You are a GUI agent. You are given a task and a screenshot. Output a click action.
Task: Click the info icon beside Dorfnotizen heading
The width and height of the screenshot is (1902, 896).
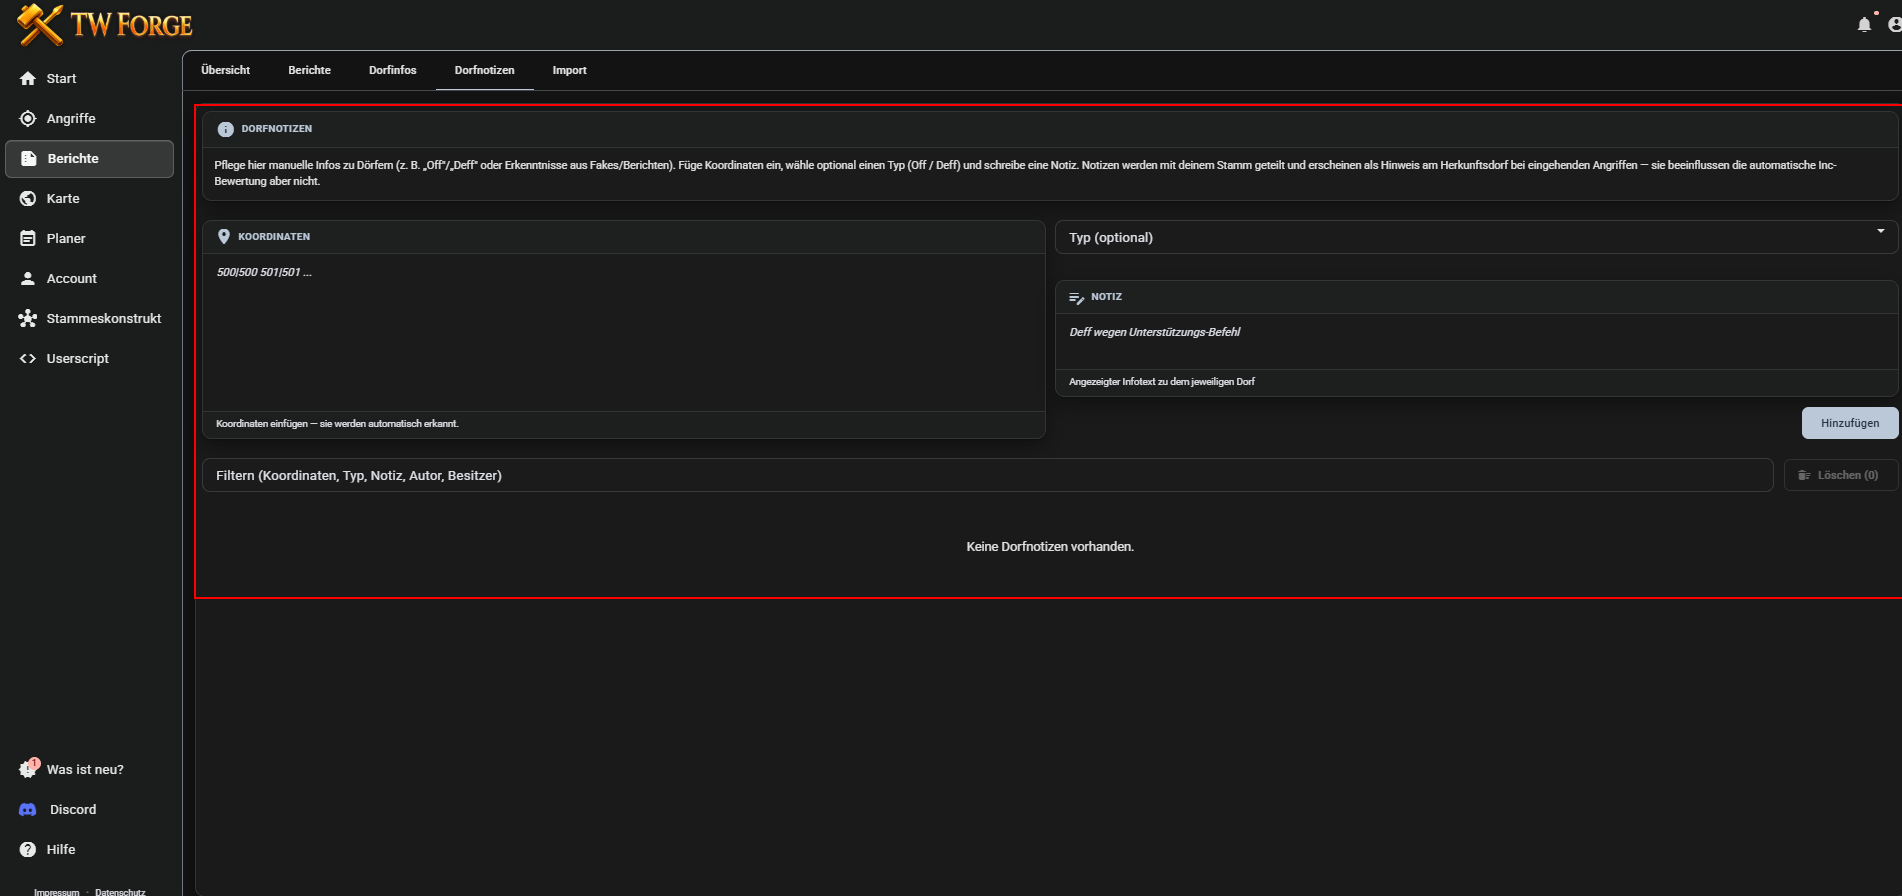[x=225, y=129]
